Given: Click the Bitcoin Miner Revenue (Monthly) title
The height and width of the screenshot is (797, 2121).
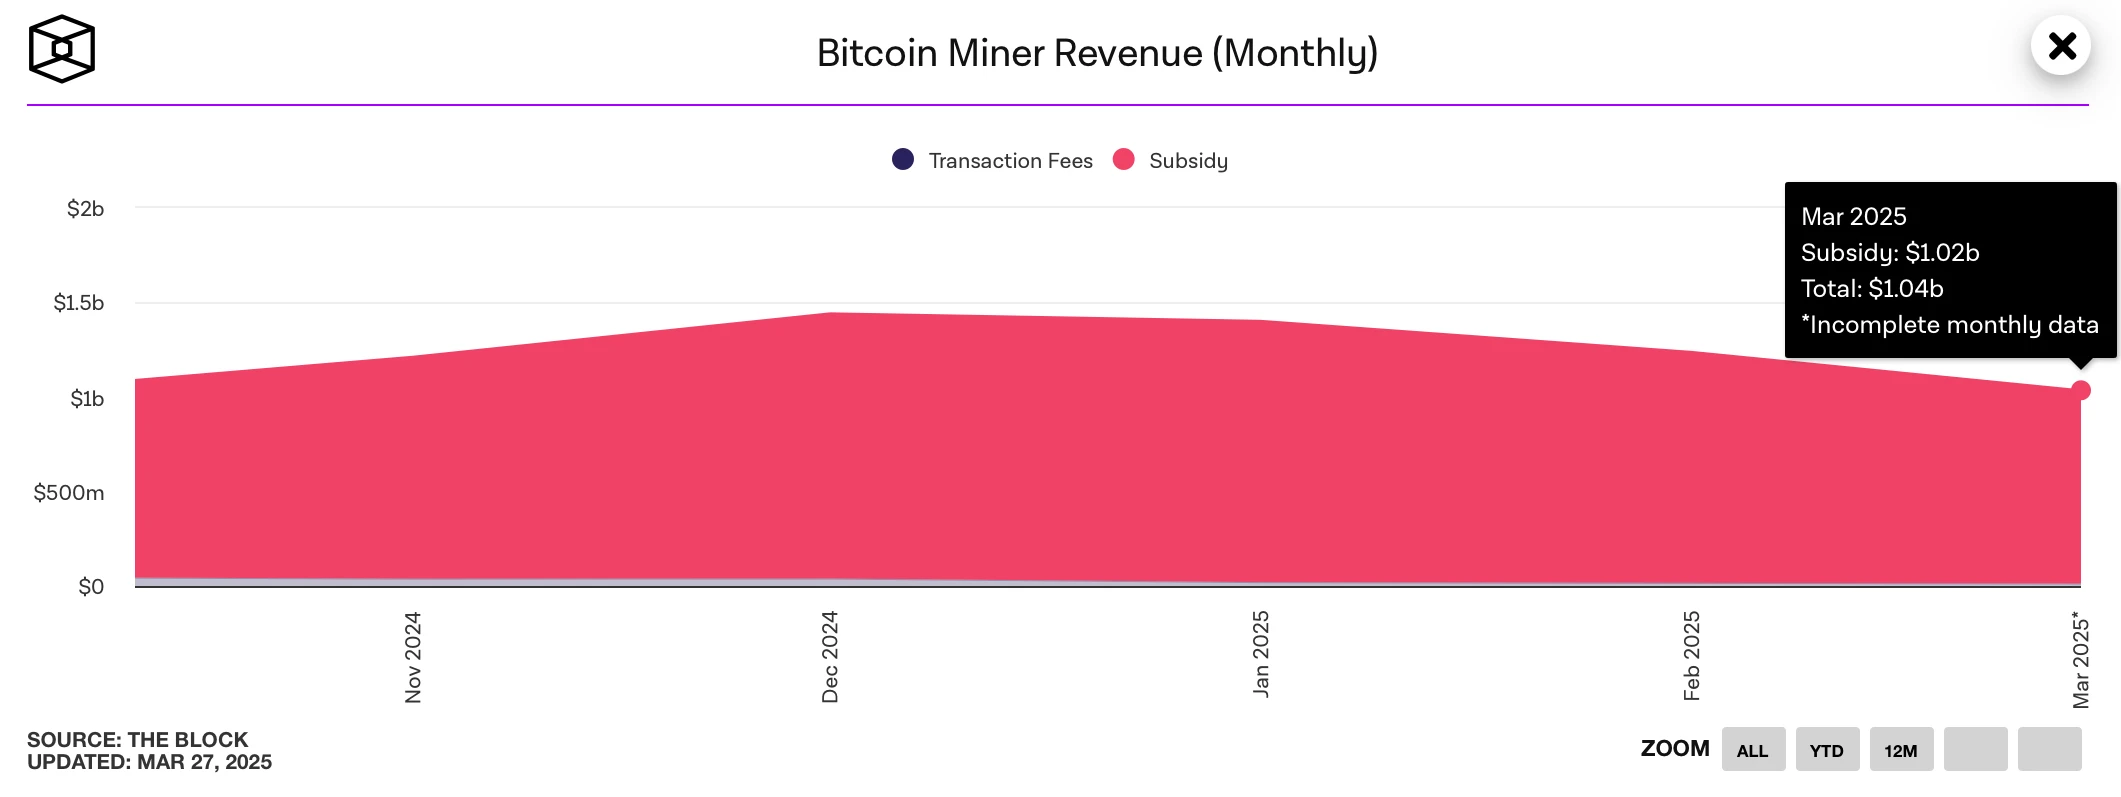Looking at the screenshot, I should pyautogui.click(x=1097, y=53).
